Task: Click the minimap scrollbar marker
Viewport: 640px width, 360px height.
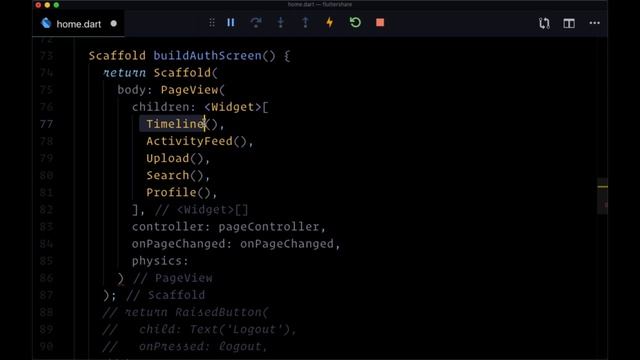Action: (602, 187)
